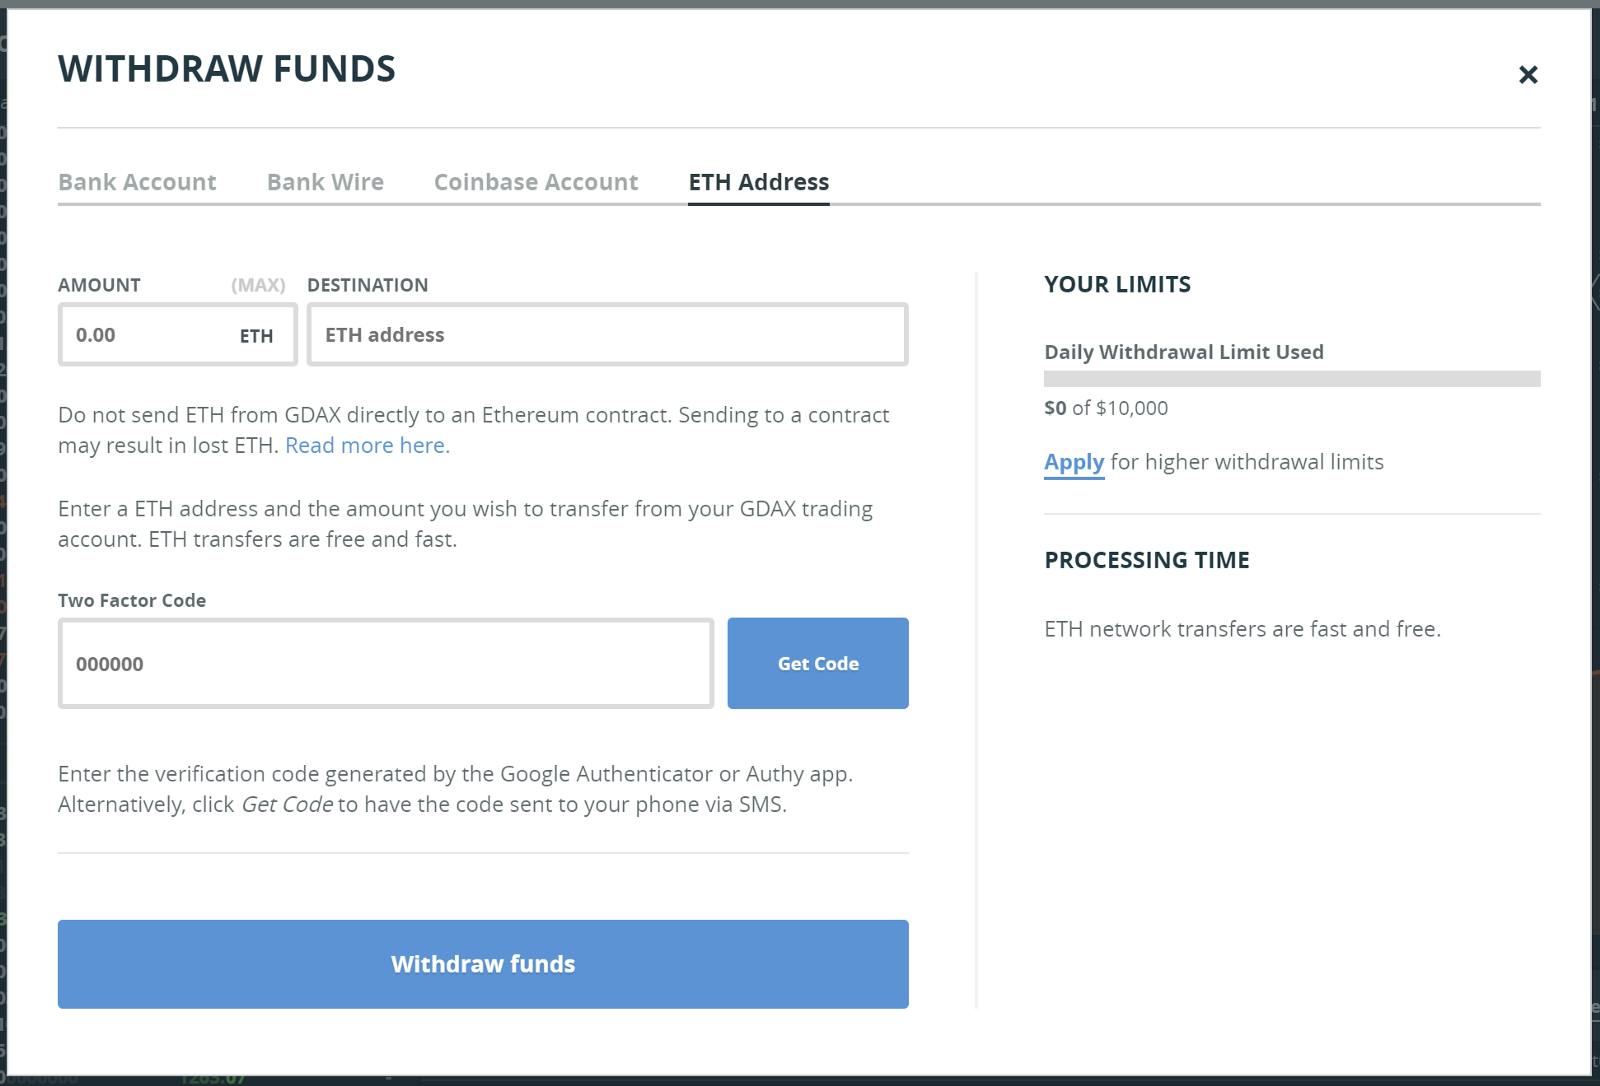Click the Daily Withdrawal Limit progress bar
Image resolution: width=1600 pixels, height=1086 pixels.
(1292, 379)
